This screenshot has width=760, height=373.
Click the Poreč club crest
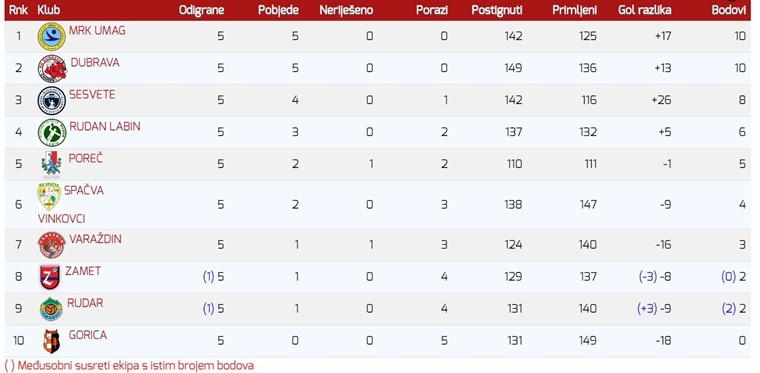(x=51, y=163)
